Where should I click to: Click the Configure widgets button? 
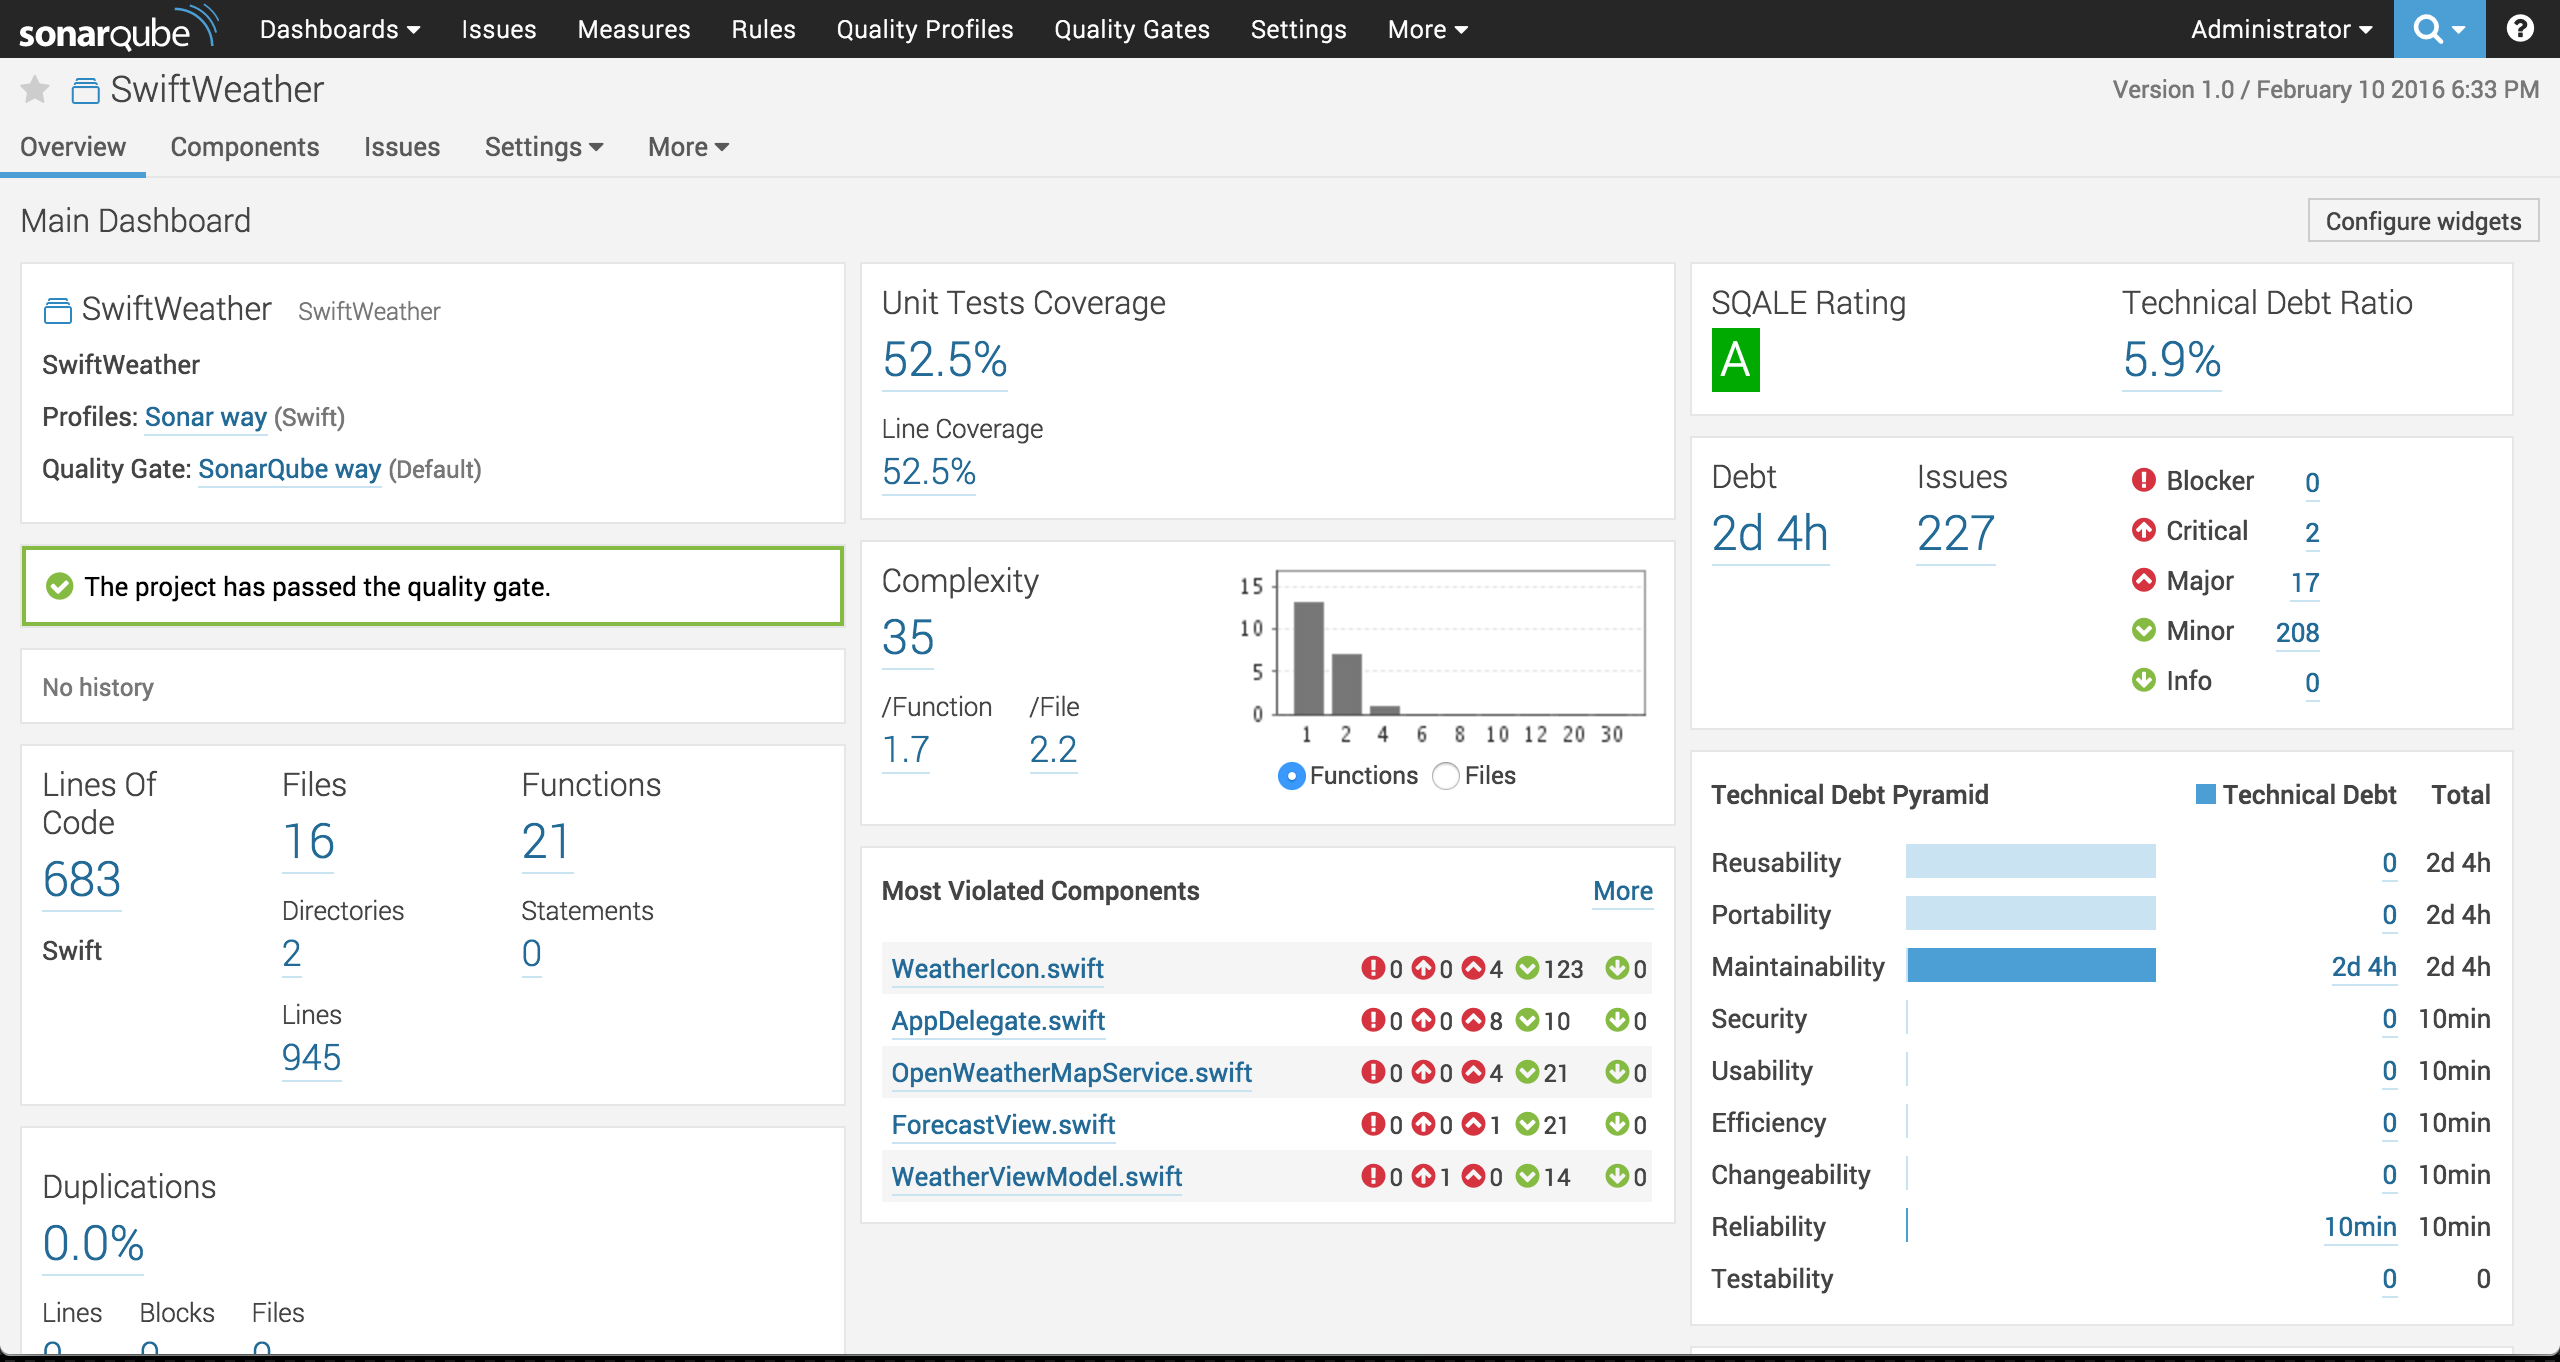(2421, 219)
